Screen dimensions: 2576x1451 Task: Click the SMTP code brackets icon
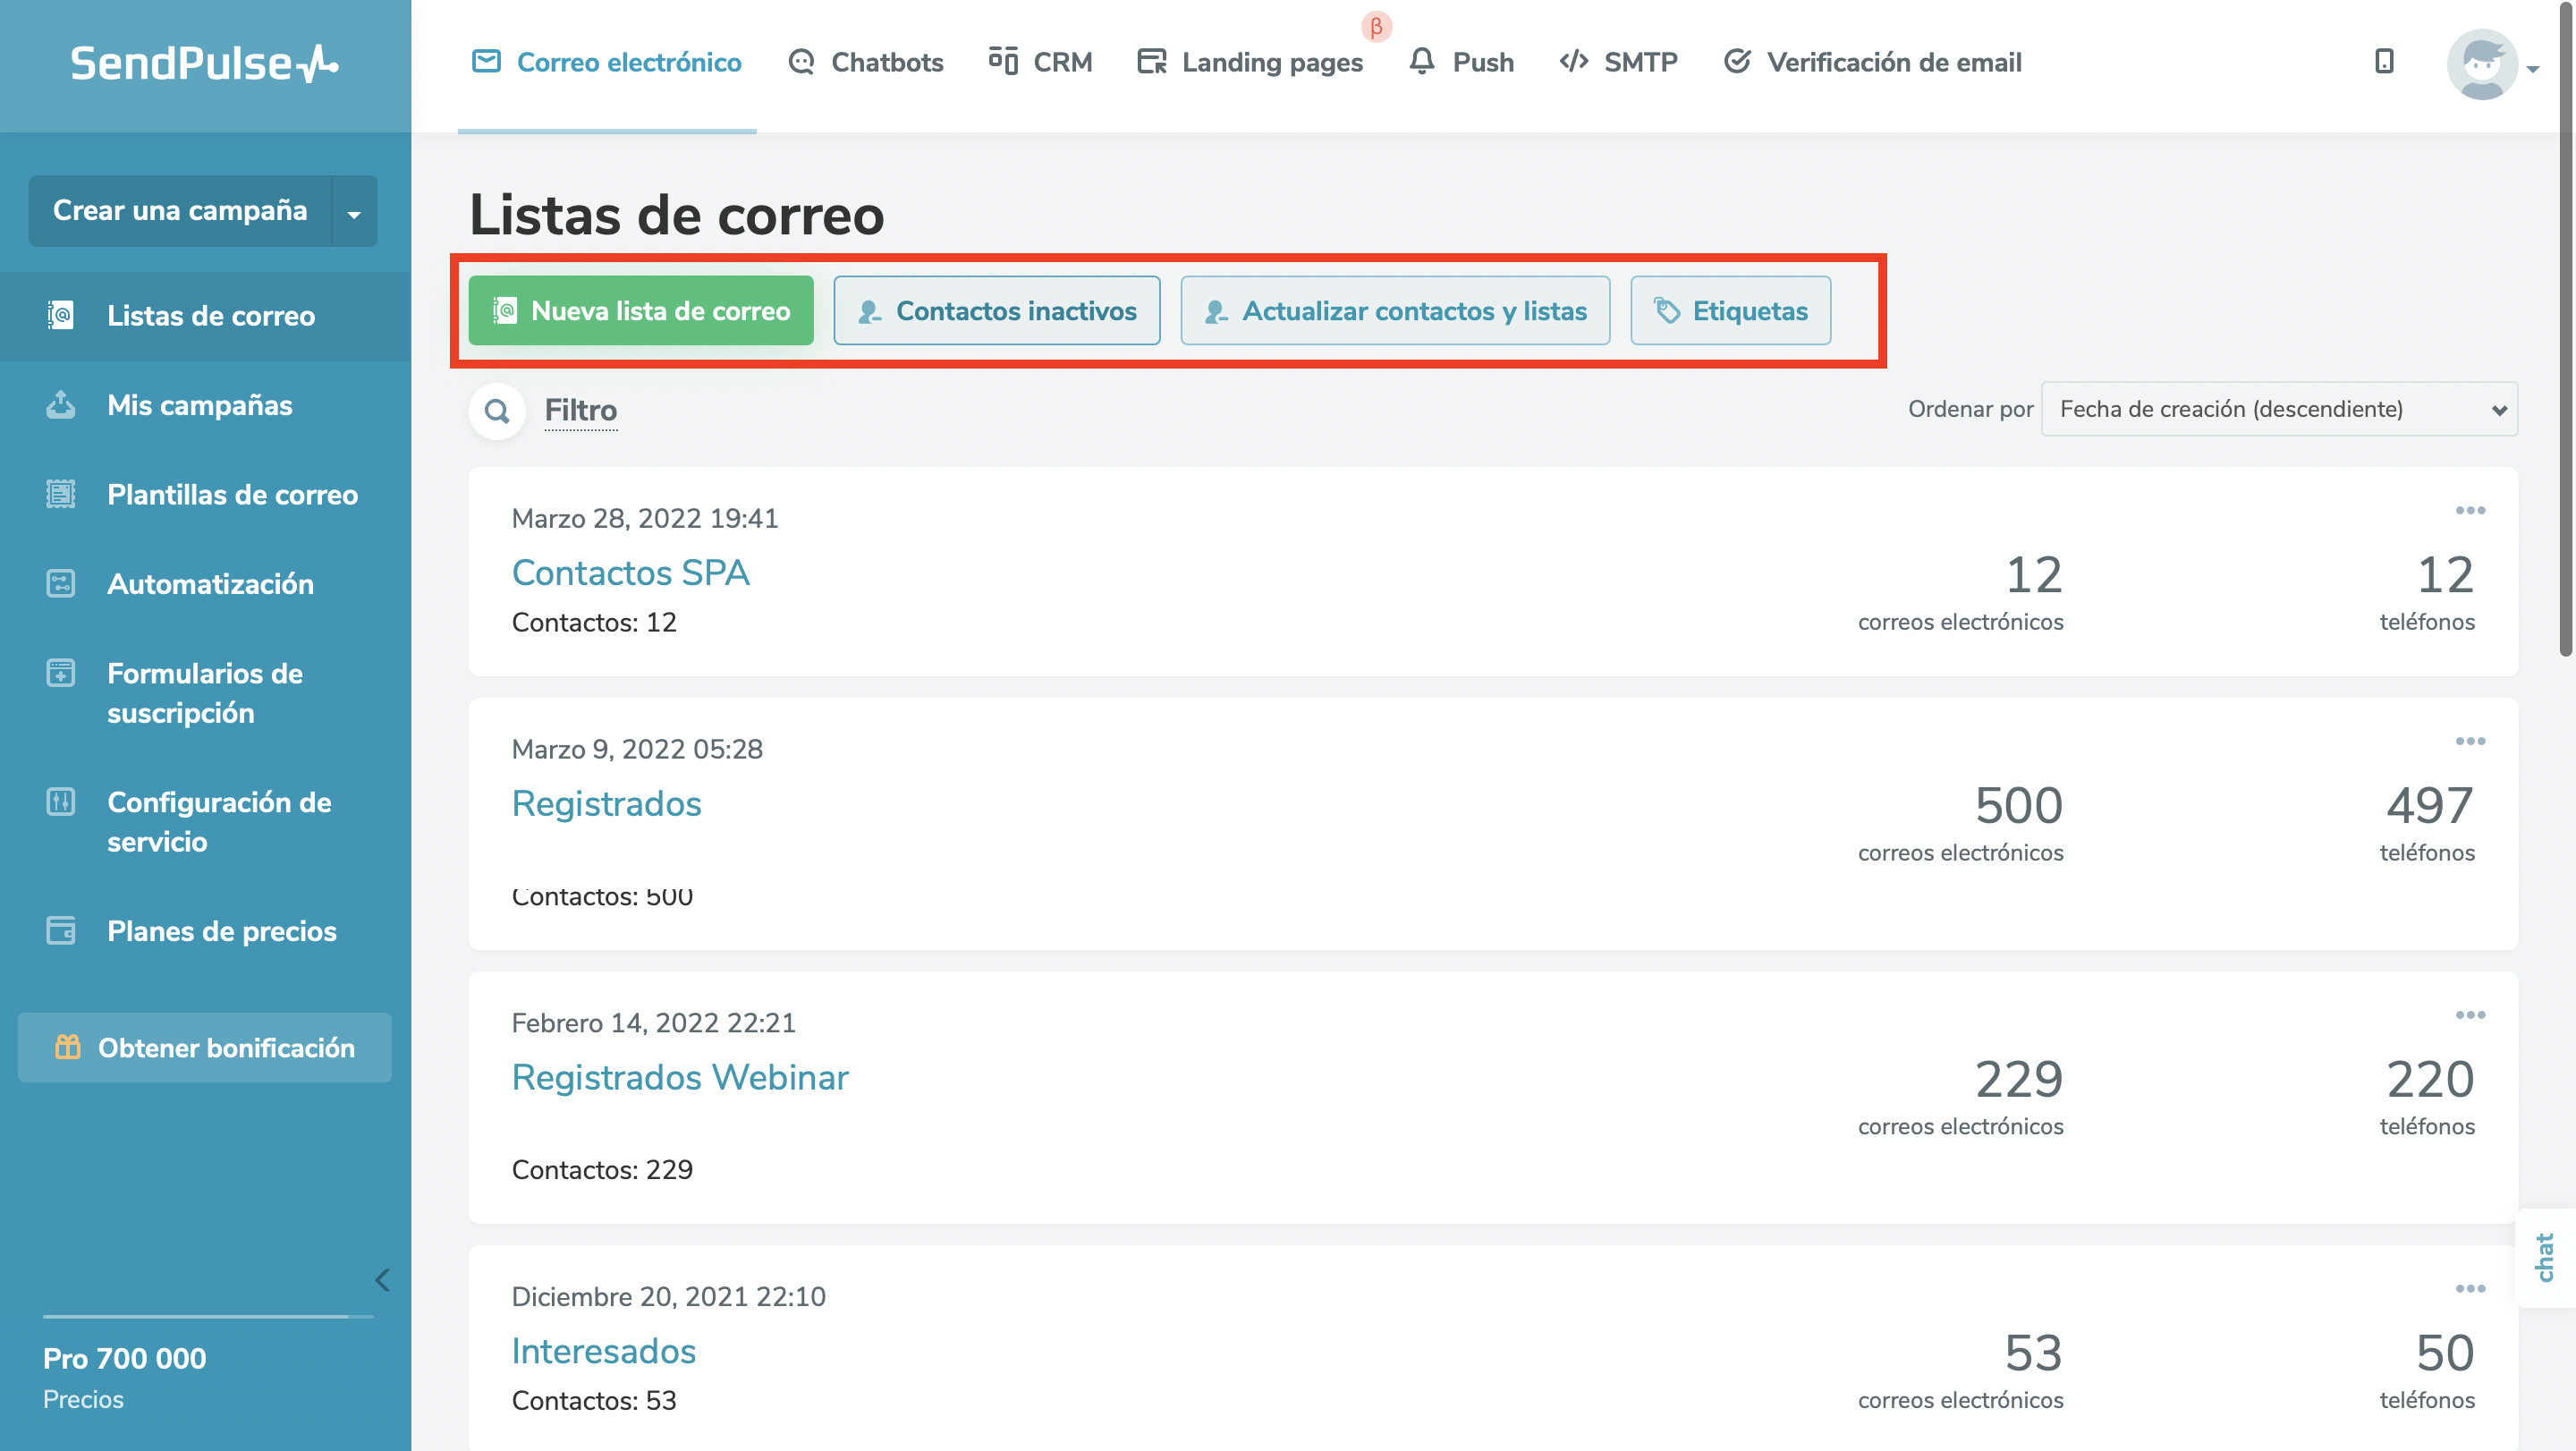point(1574,61)
